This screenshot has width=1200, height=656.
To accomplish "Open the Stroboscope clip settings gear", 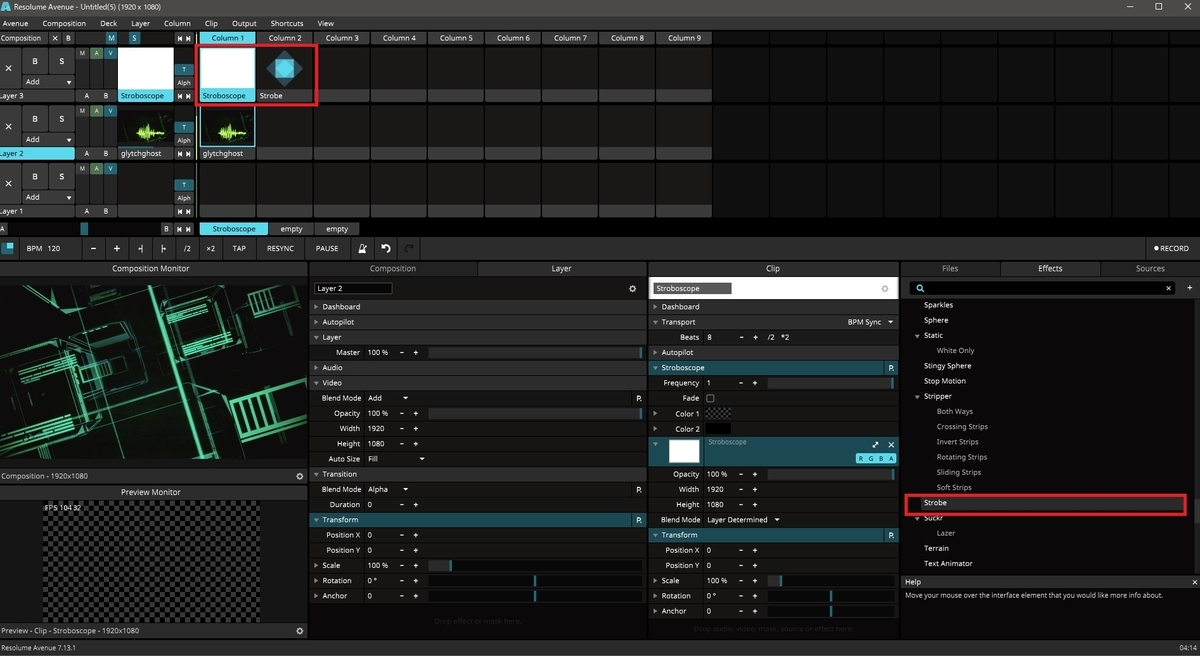I will [884, 288].
